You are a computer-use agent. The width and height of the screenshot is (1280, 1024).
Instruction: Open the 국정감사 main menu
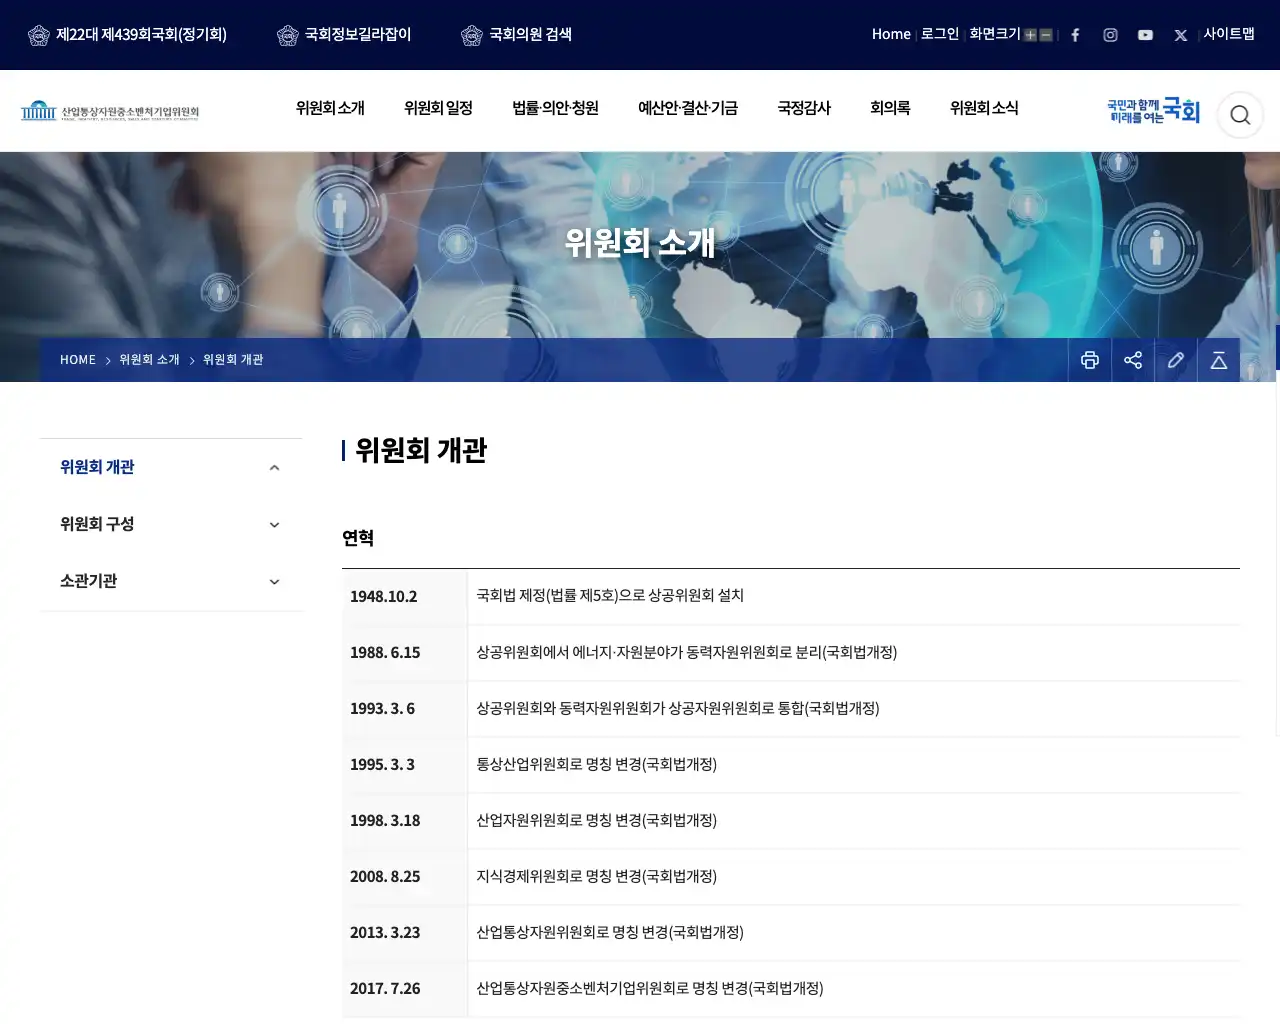click(804, 108)
